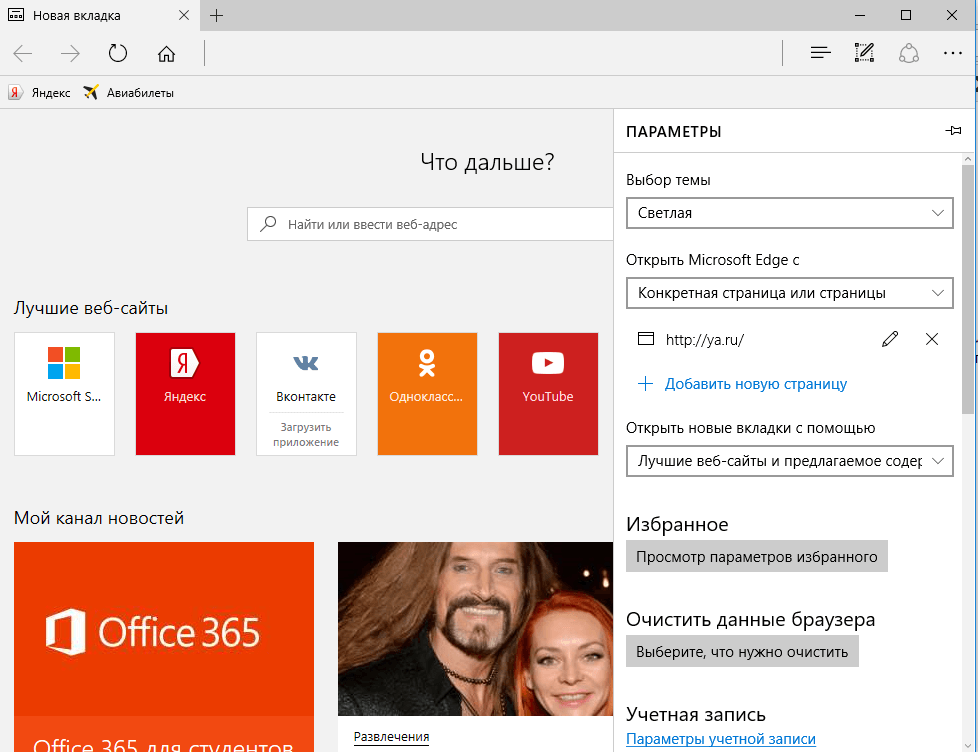Open the More actions ellipsis menu

(952, 53)
